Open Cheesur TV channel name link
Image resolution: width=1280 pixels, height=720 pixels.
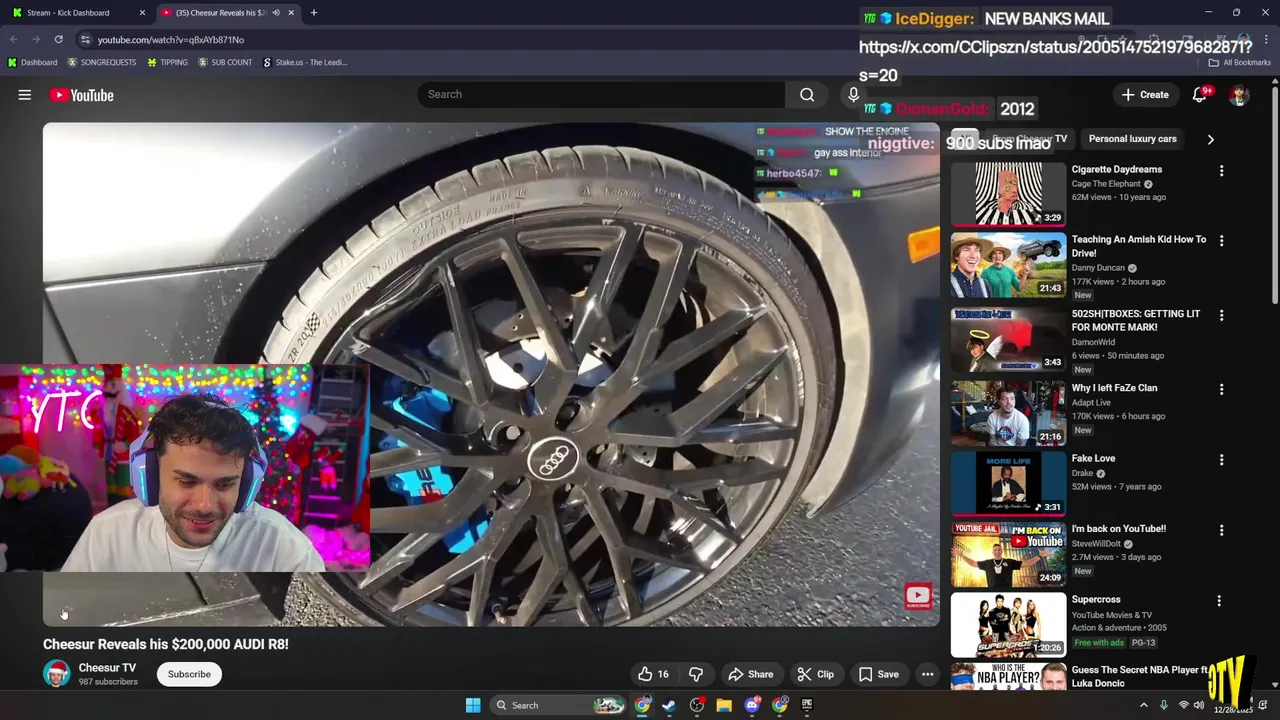[107, 668]
